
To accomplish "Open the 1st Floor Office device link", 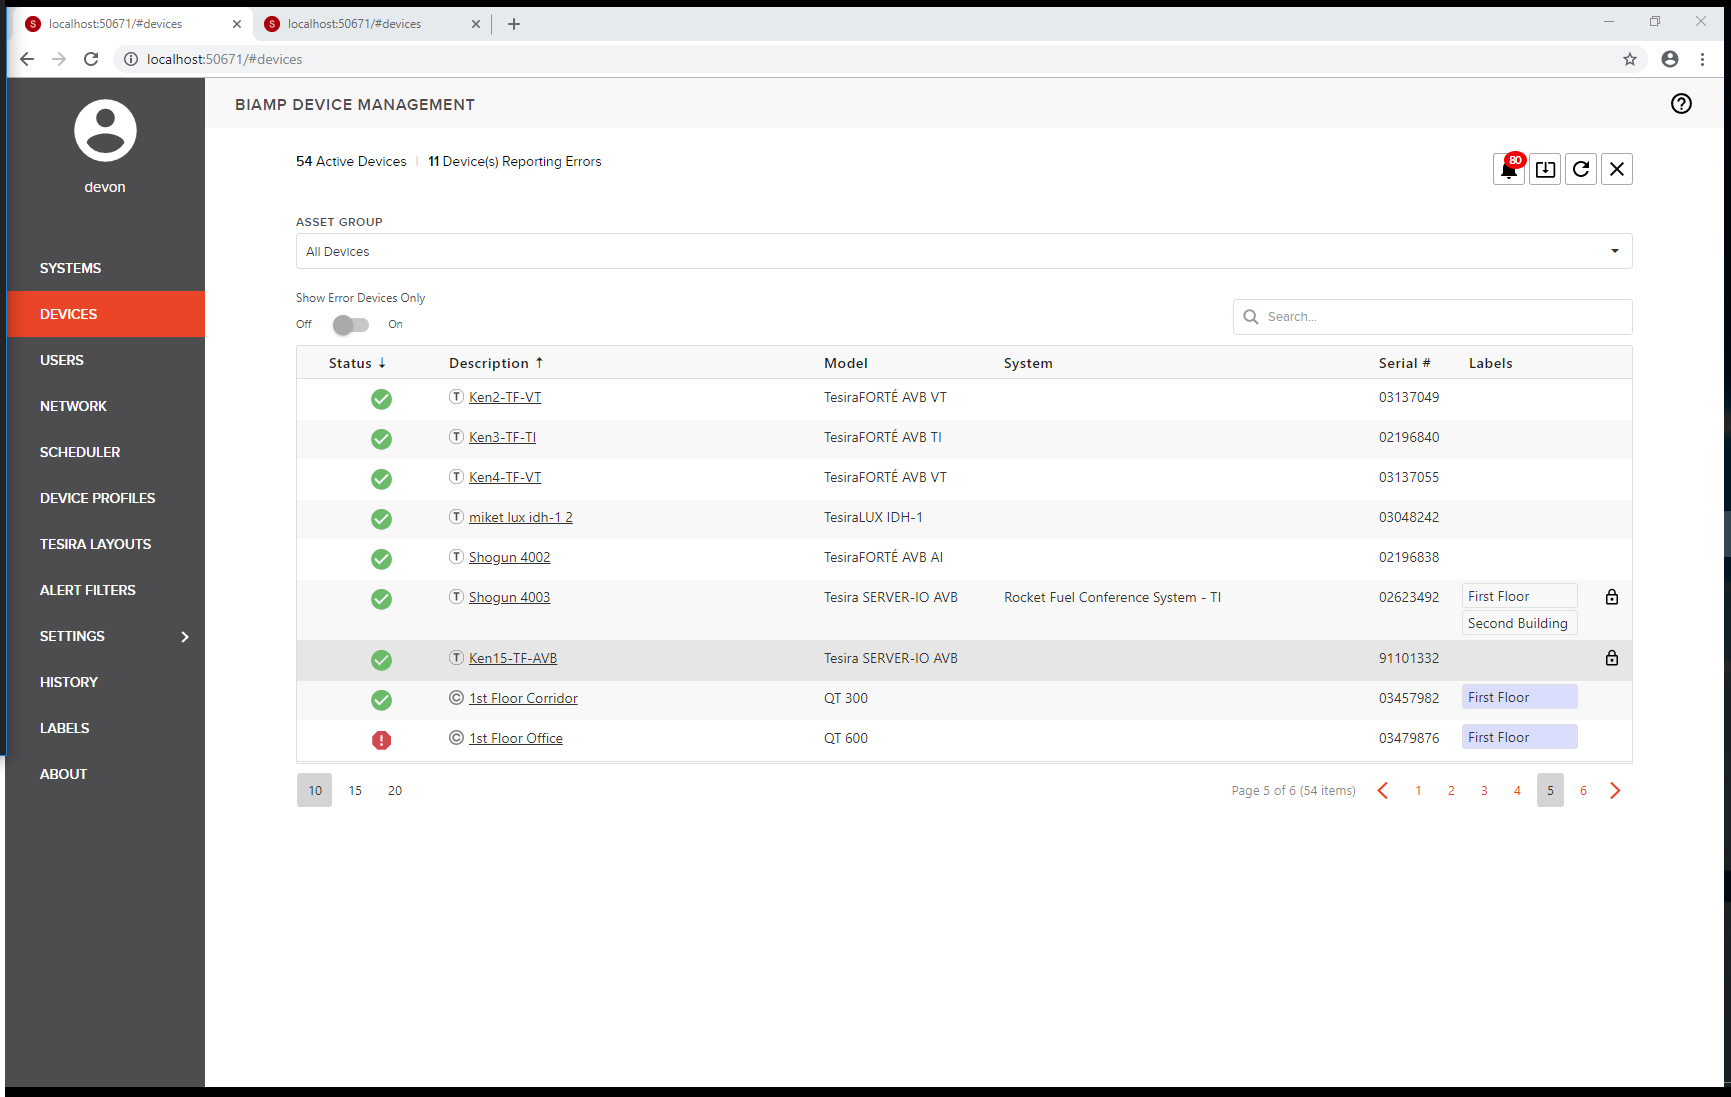I will click(x=516, y=738).
